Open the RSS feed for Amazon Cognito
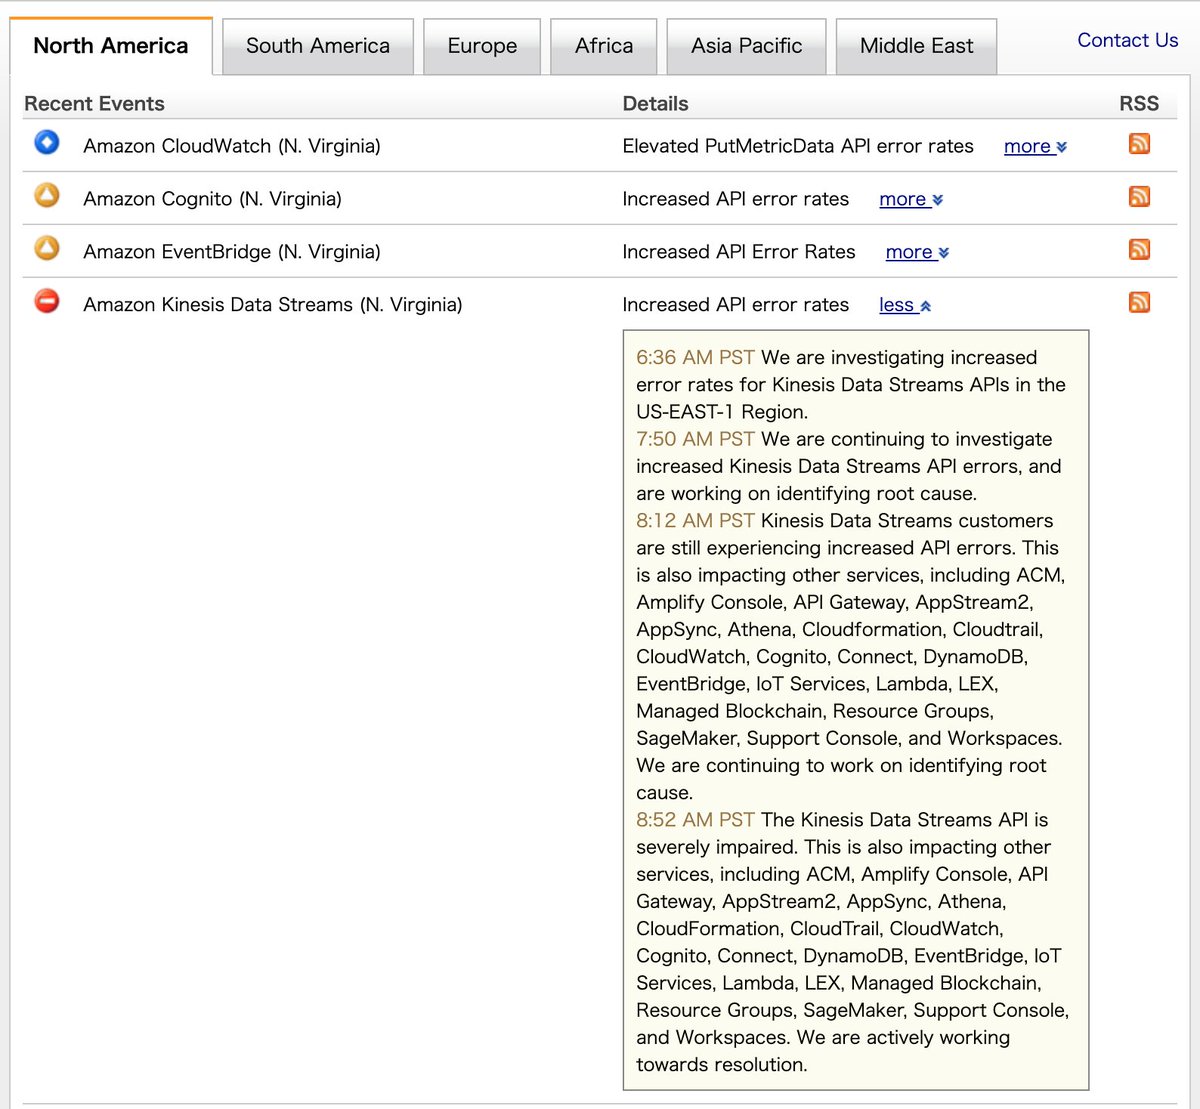The image size is (1200, 1109). [x=1139, y=196]
